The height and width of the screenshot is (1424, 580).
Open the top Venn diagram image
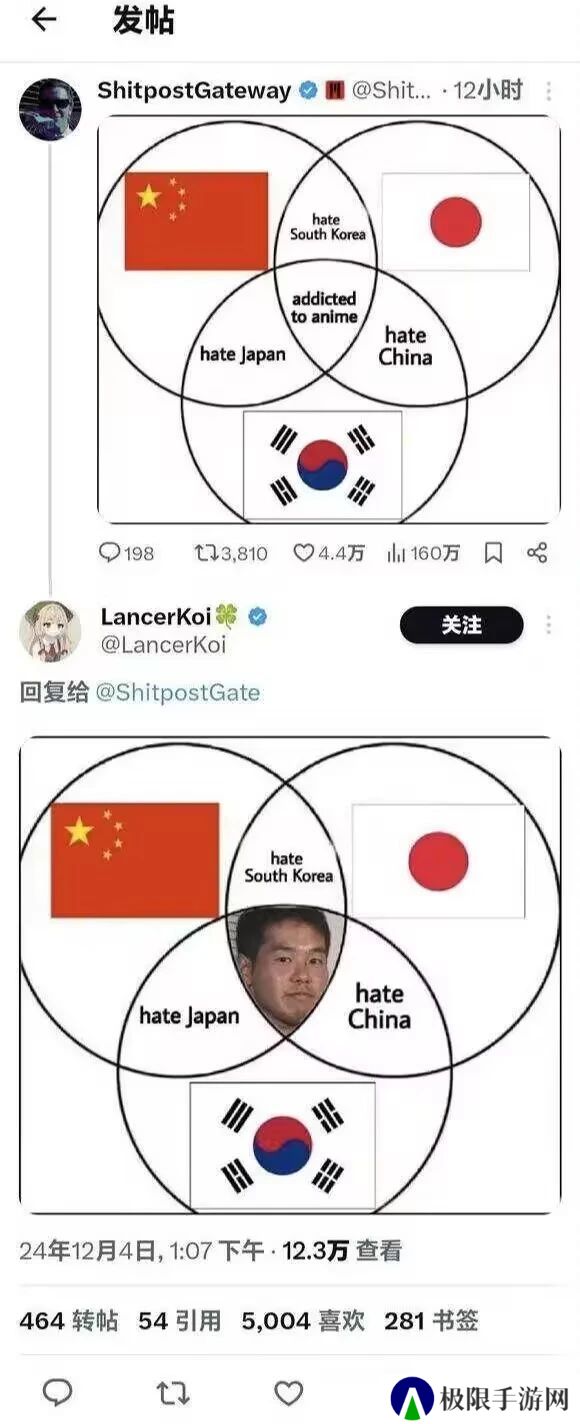point(329,319)
